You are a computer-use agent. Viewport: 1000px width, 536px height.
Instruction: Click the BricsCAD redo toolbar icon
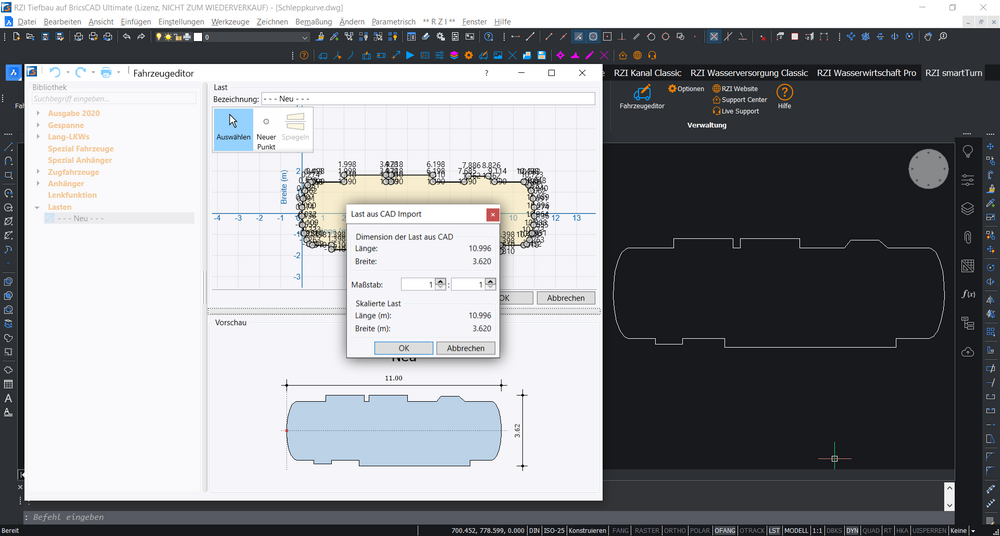tap(140, 37)
